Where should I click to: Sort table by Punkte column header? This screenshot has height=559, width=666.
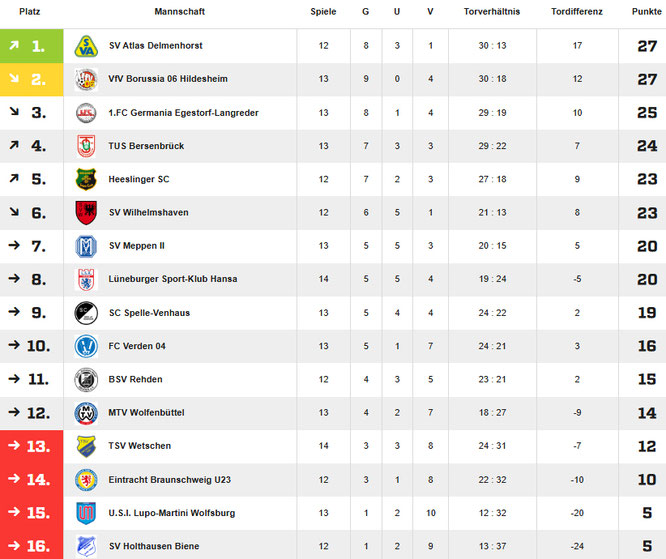(x=645, y=12)
